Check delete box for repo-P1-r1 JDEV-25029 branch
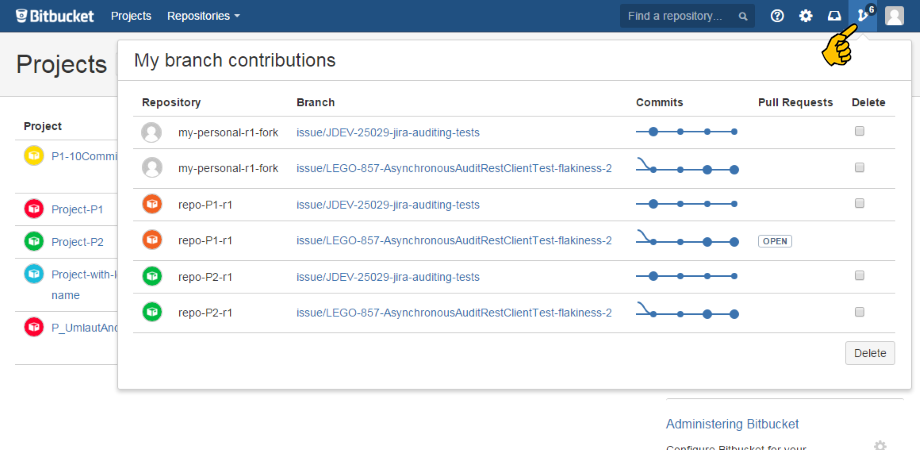The width and height of the screenshot is (920, 450). point(860,204)
